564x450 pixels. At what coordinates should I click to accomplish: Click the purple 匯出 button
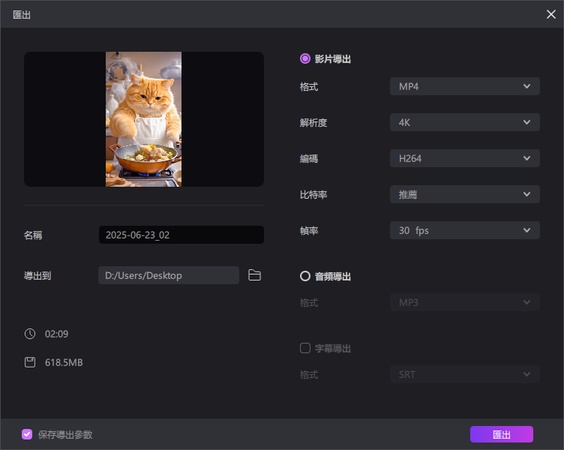[x=501, y=434]
